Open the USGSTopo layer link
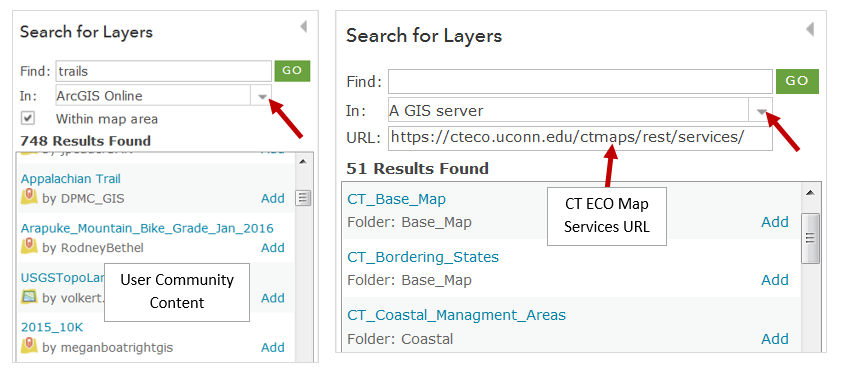Screen dimensions: 844x371 (x=62, y=278)
